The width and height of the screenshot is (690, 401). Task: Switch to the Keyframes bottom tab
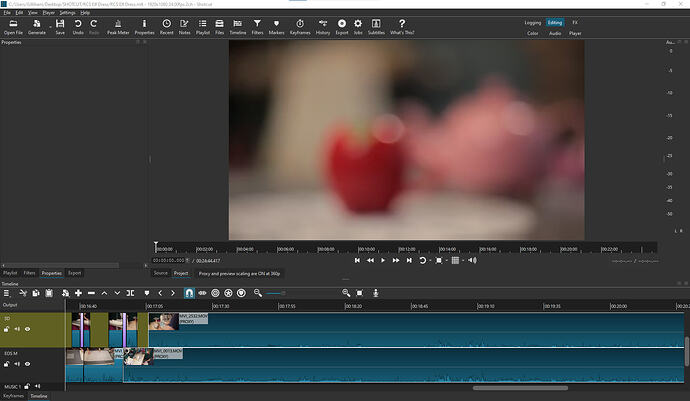click(13, 396)
